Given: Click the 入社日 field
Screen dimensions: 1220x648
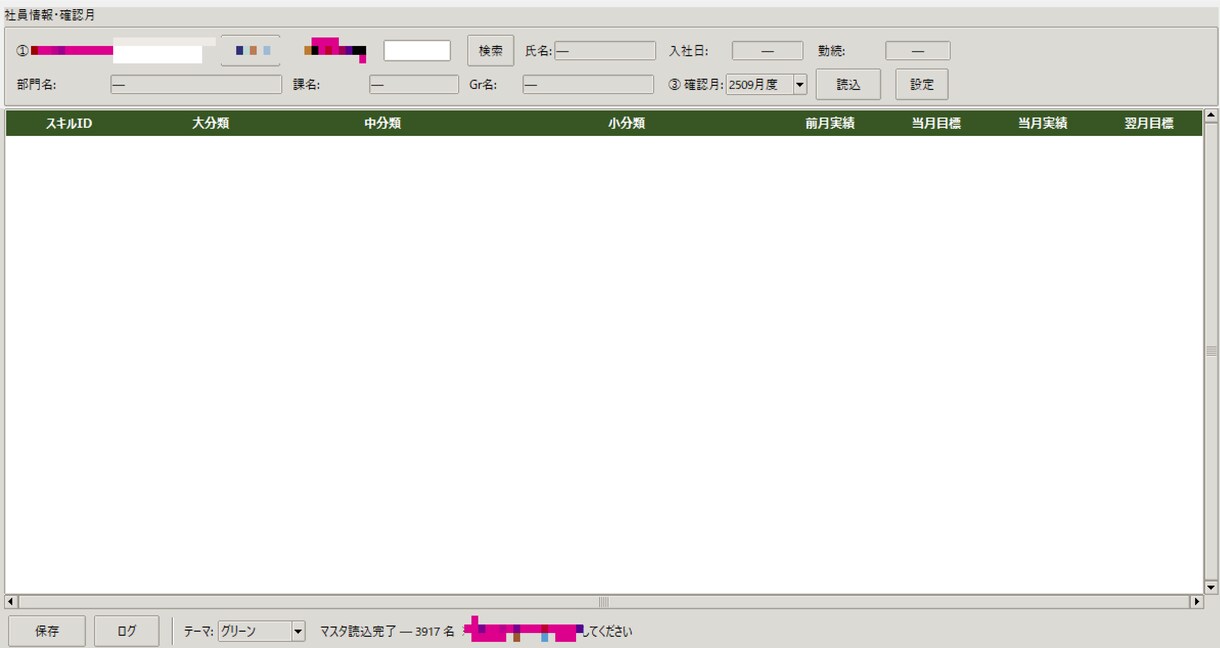Looking at the screenshot, I should pyautogui.click(x=767, y=51).
